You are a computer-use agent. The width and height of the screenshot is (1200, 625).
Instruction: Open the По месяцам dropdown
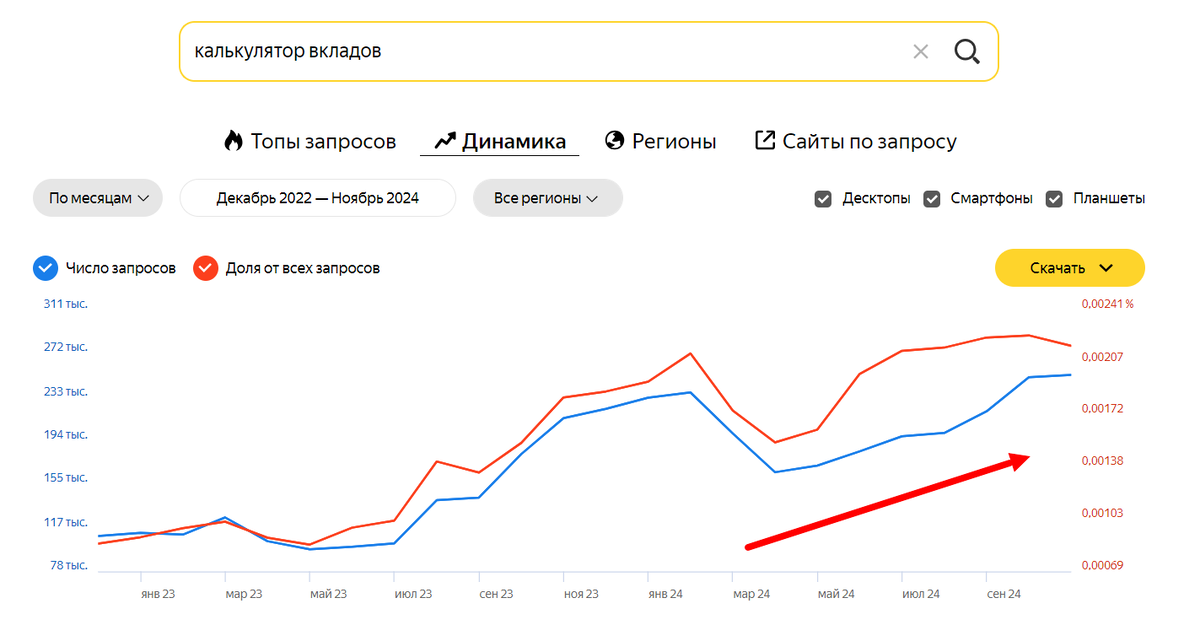(x=97, y=198)
